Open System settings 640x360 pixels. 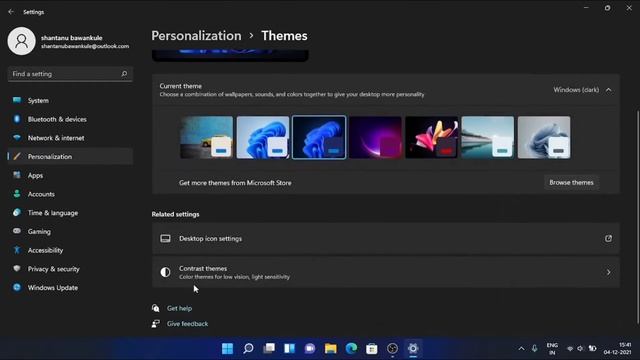pos(70,100)
